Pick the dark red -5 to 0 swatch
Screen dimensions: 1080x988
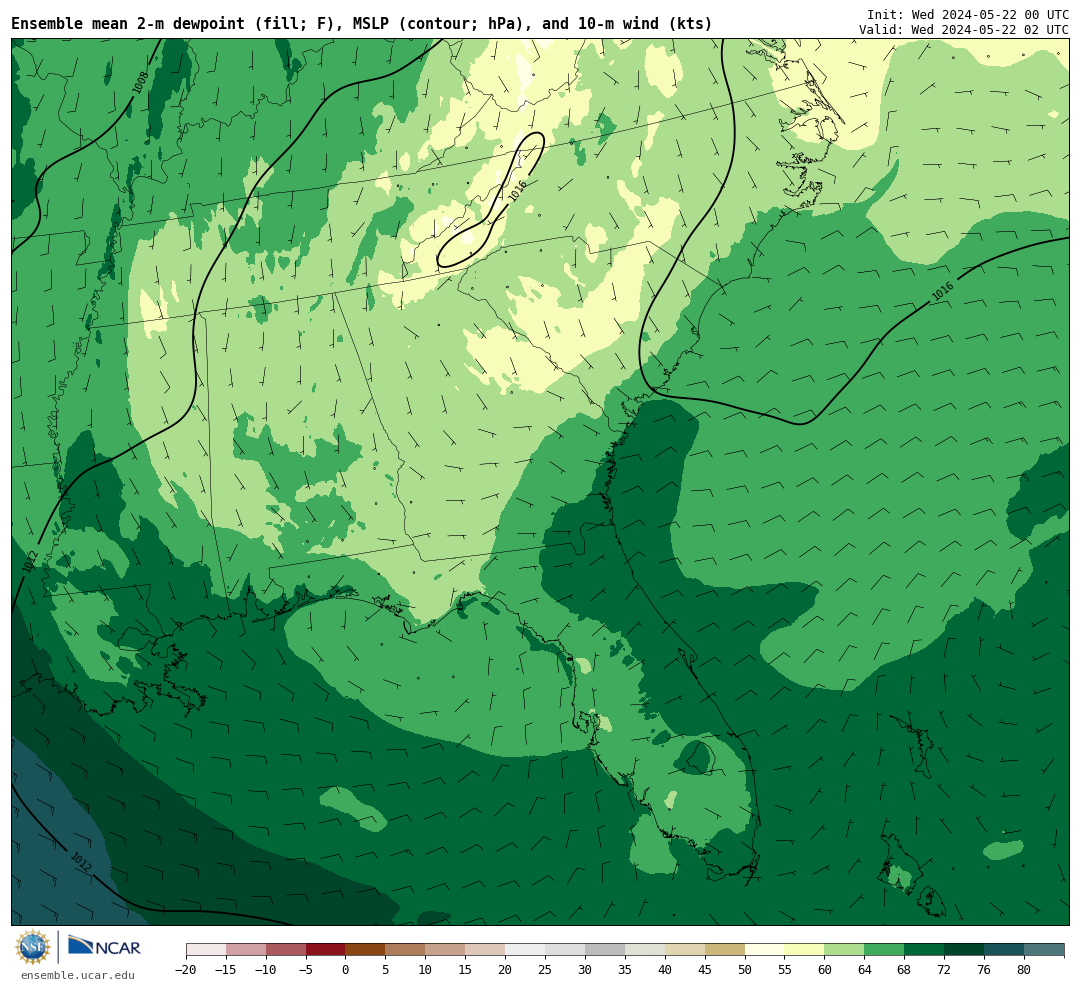pos(325,950)
